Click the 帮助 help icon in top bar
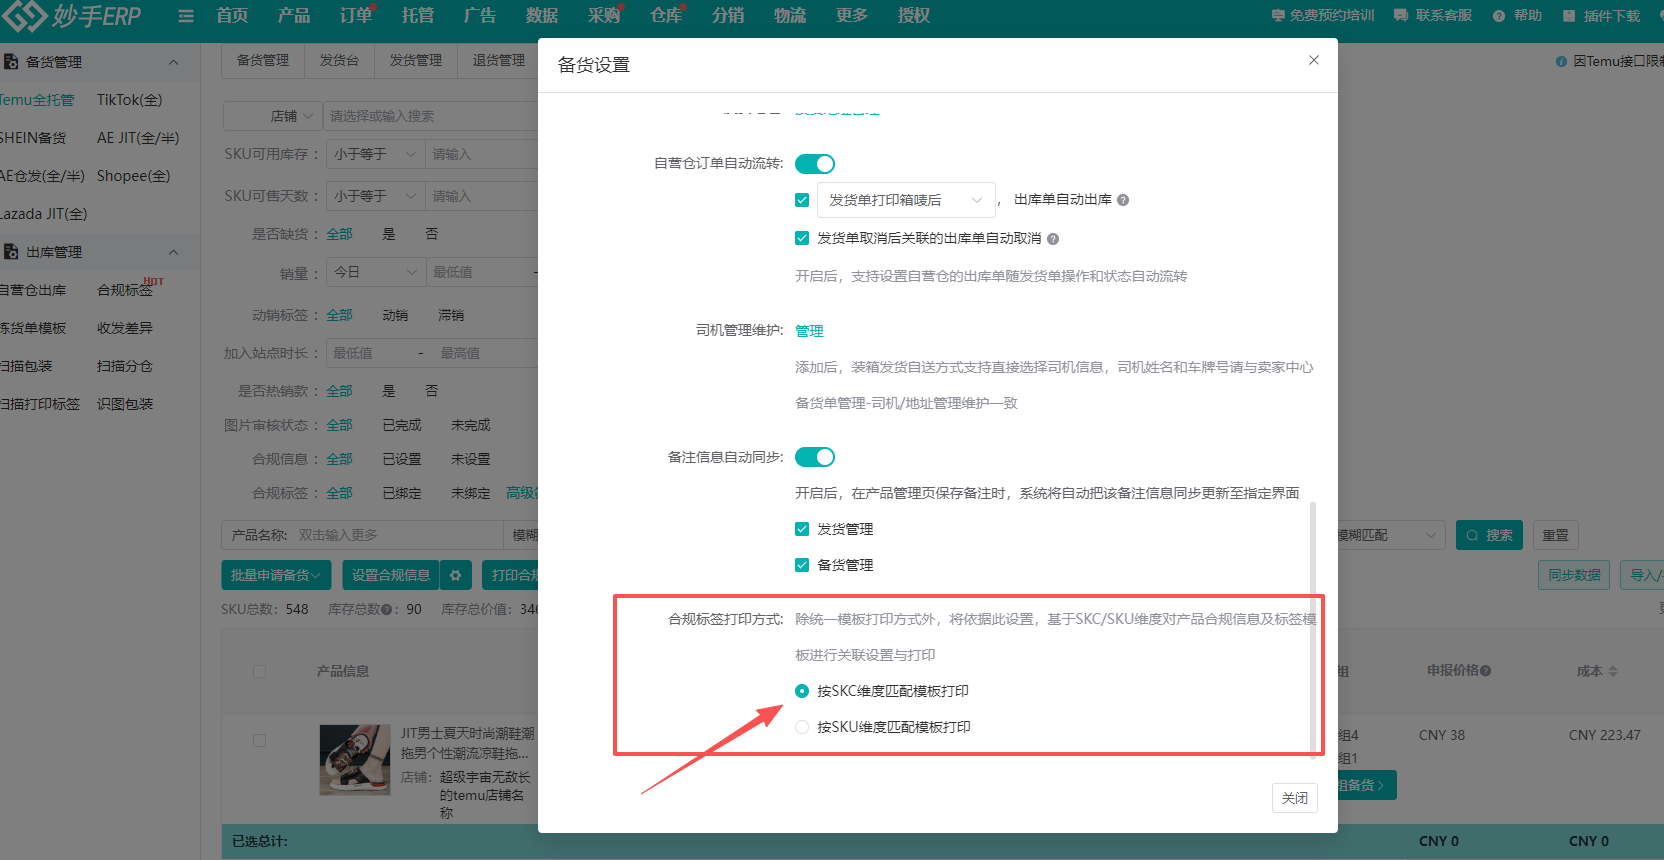The width and height of the screenshot is (1664, 860). tap(1499, 16)
